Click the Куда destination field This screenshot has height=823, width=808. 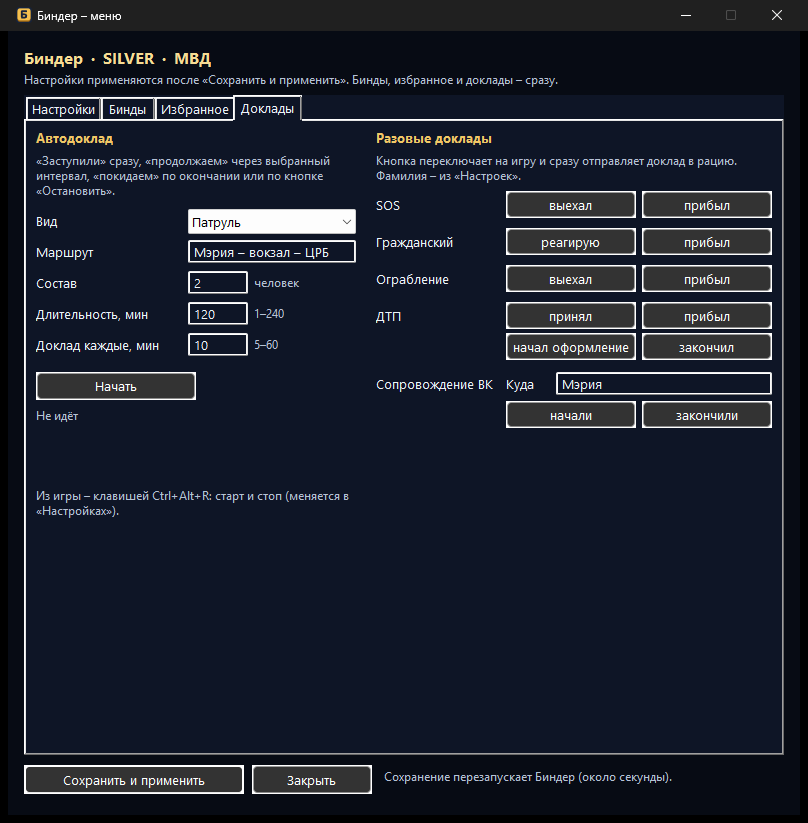click(x=664, y=384)
